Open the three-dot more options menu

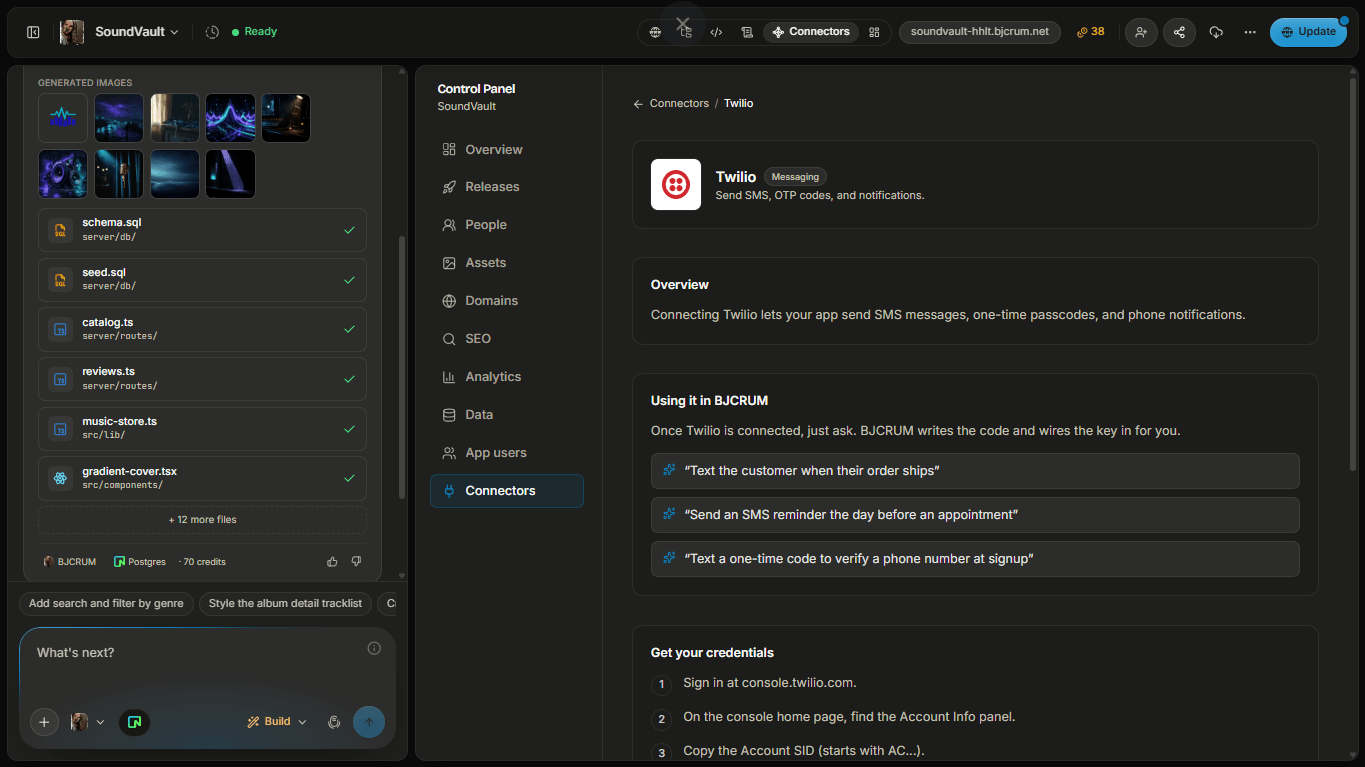pyautogui.click(x=1250, y=32)
